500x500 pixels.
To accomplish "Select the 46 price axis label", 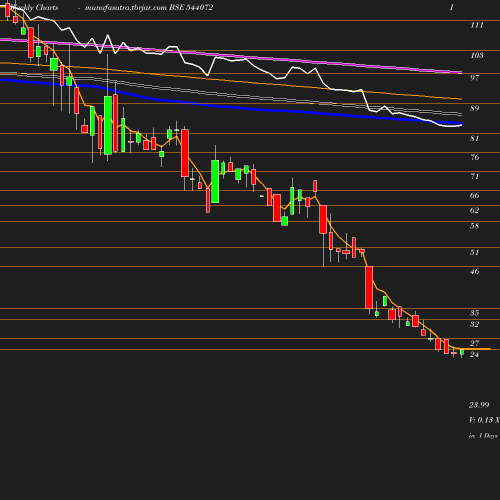I will (475, 271).
